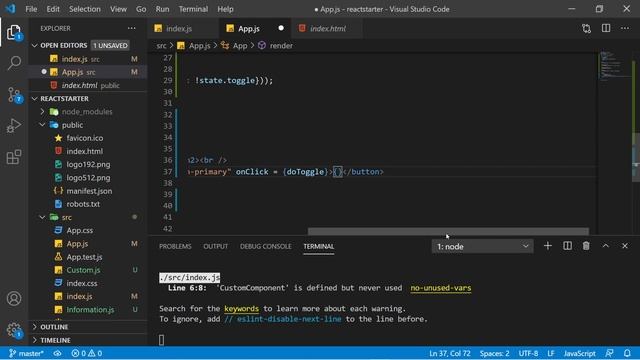Expand the node_modules folder
The width and height of the screenshot is (640, 360).
pos(87,112)
